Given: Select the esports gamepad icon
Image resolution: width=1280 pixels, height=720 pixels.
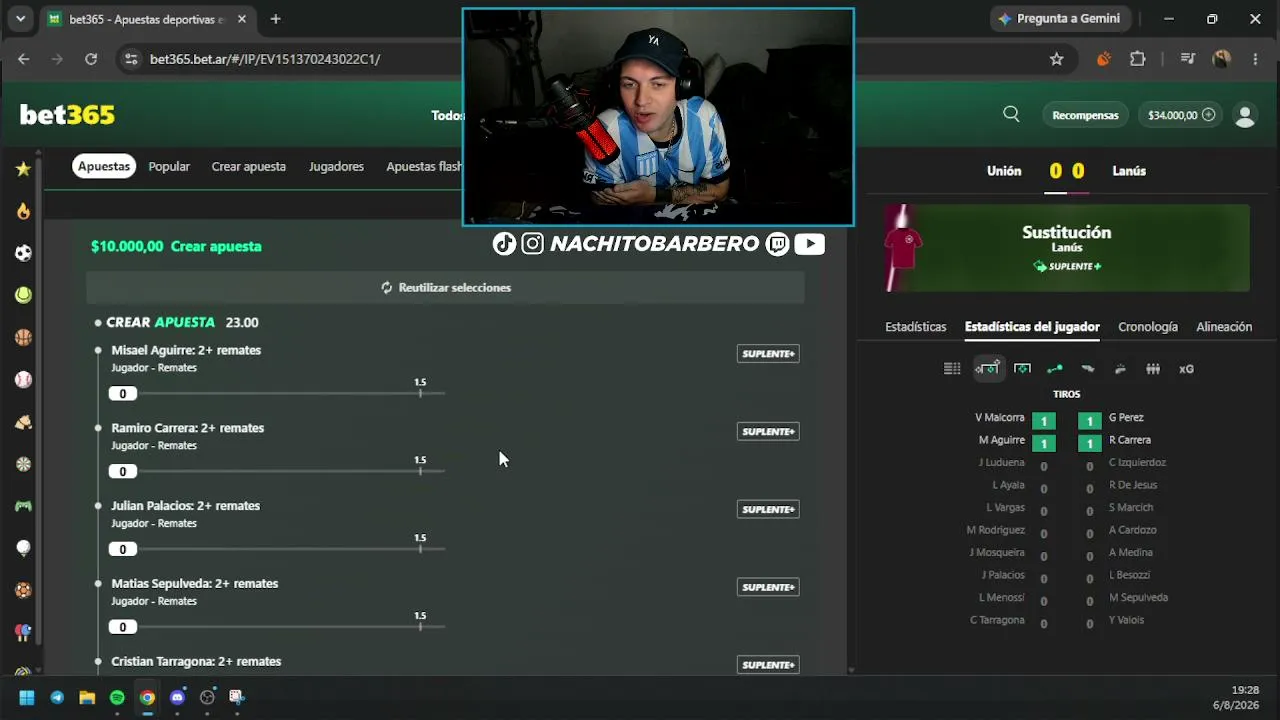Looking at the screenshot, I should (x=23, y=506).
